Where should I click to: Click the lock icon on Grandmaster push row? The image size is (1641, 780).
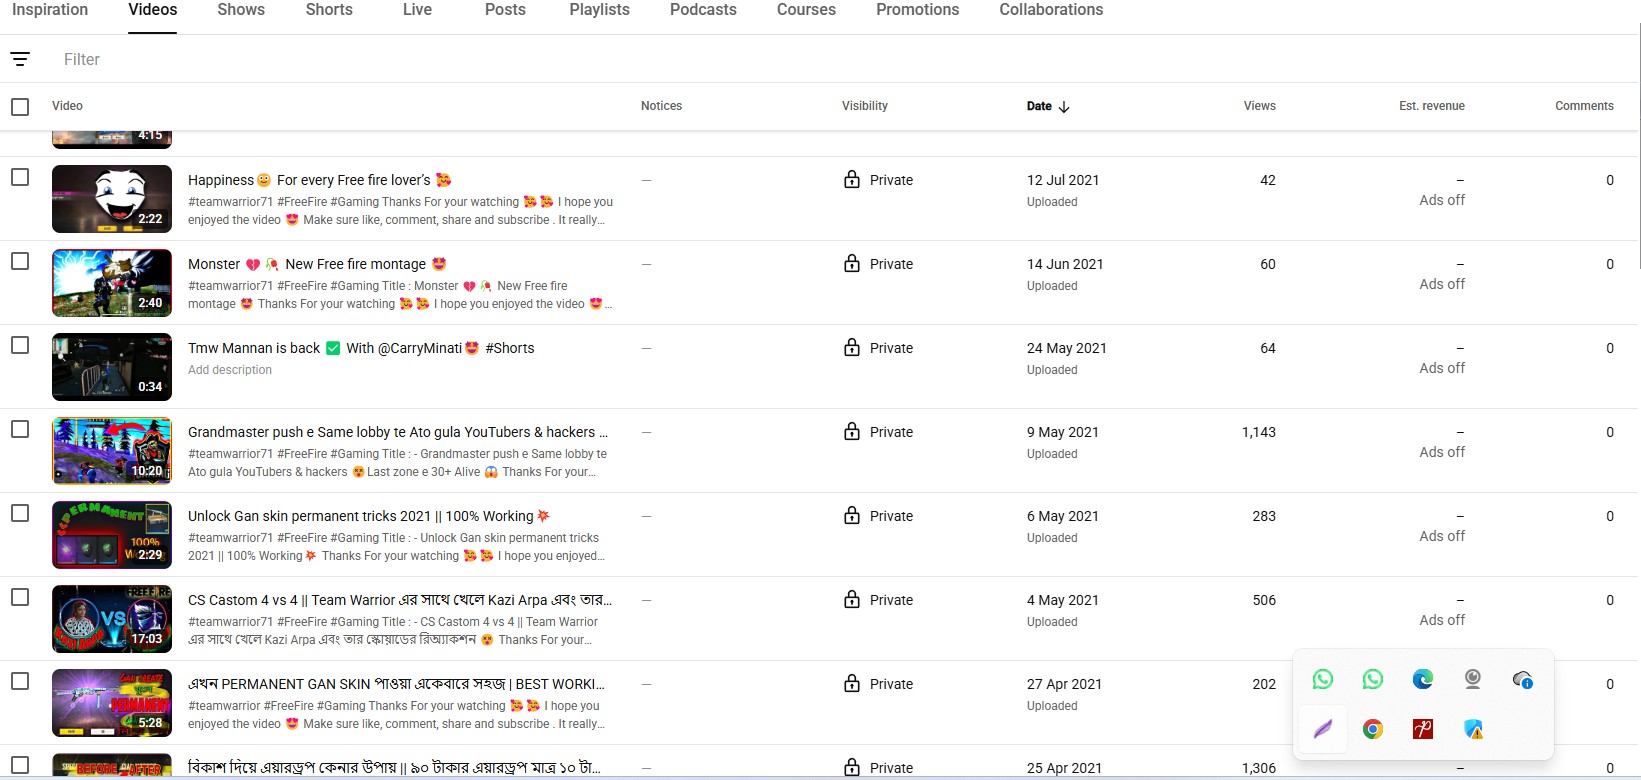tap(852, 432)
